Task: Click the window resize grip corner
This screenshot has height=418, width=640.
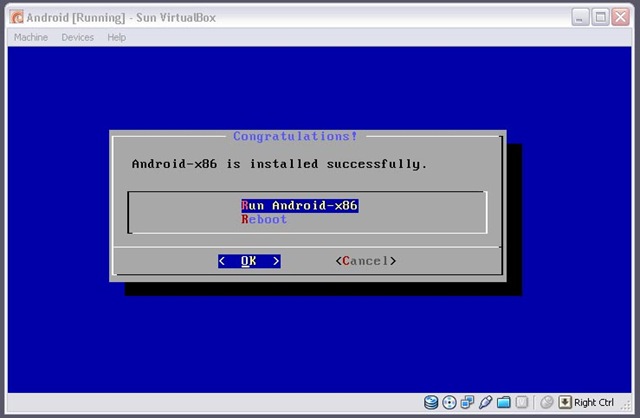Action: (x=626, y=405)
